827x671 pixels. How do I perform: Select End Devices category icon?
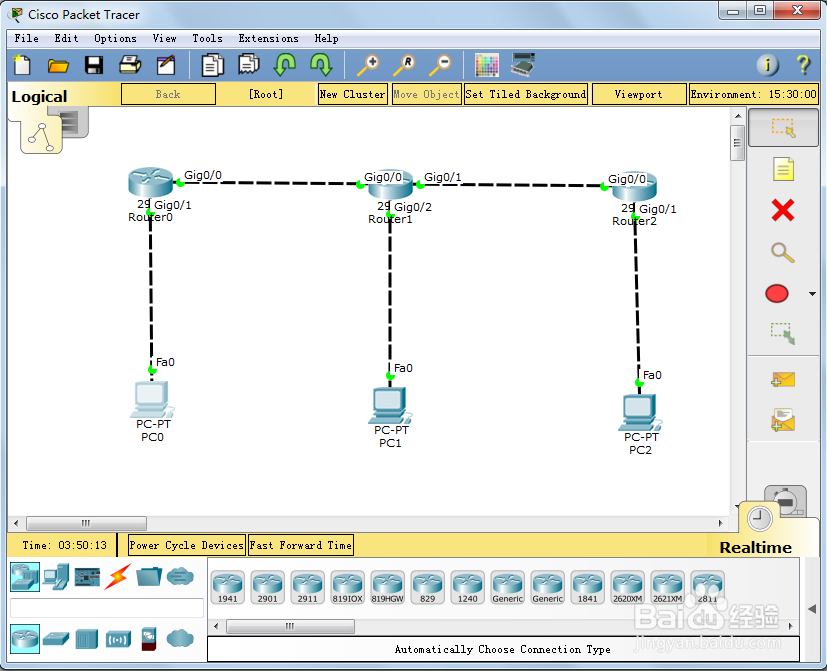click(x=56, y=577)
